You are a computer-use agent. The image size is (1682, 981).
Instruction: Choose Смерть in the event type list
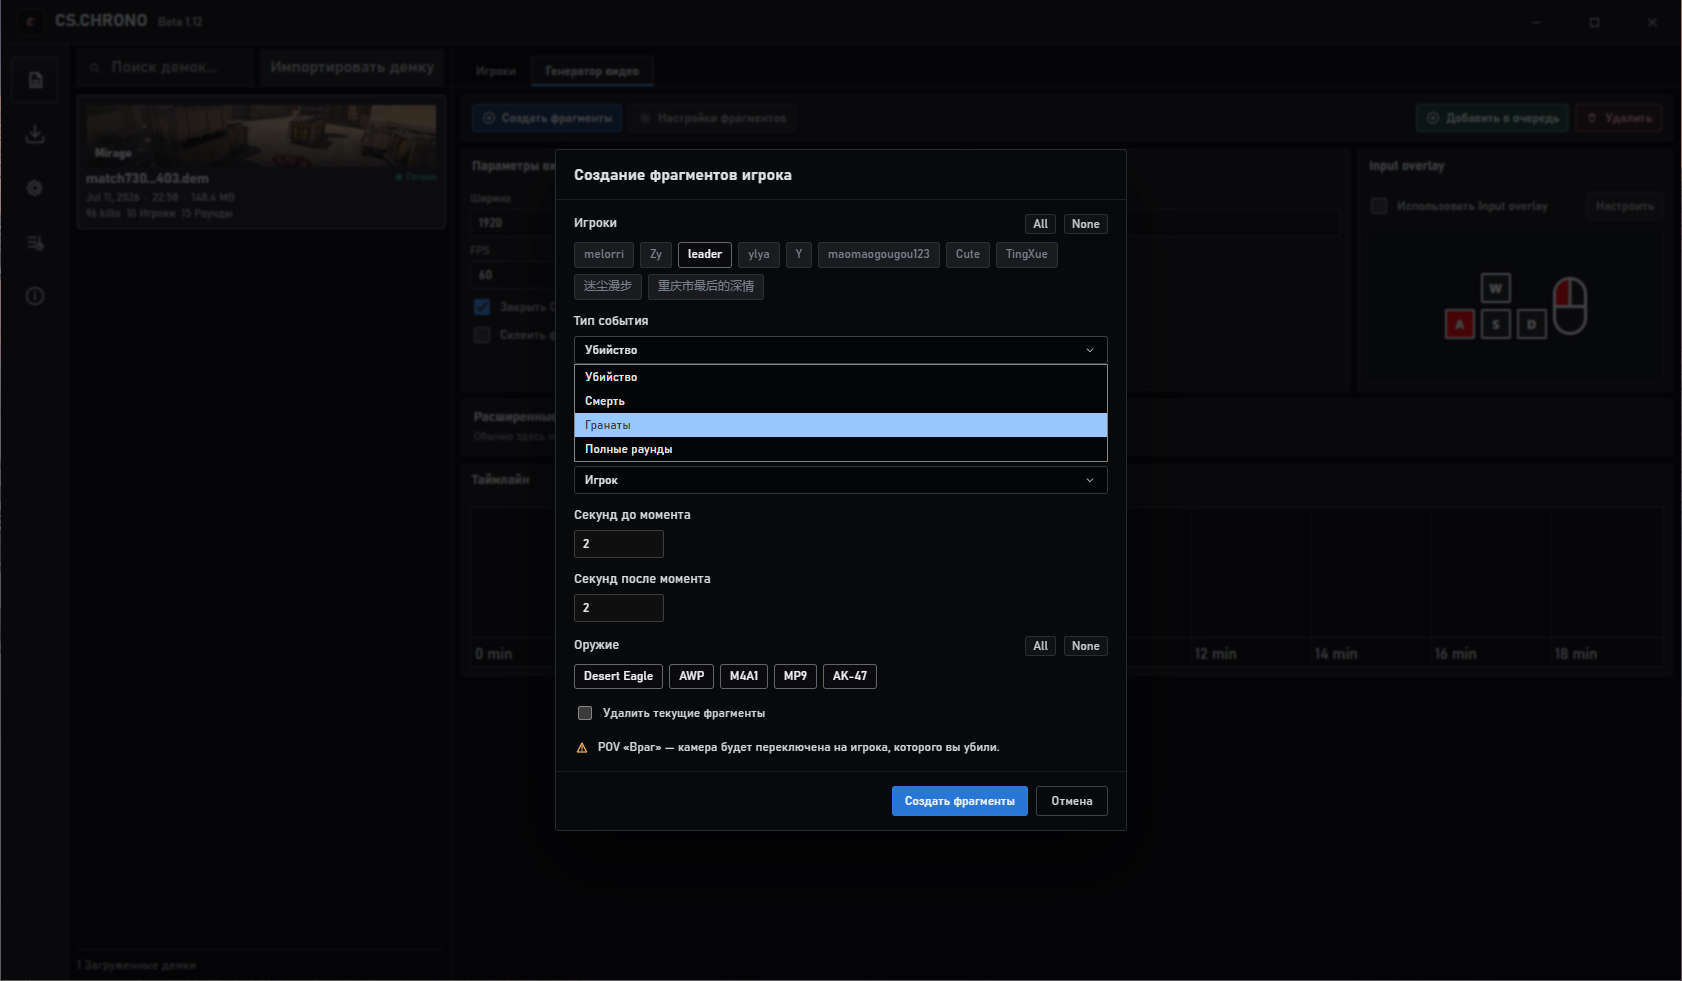coord(841,401)
